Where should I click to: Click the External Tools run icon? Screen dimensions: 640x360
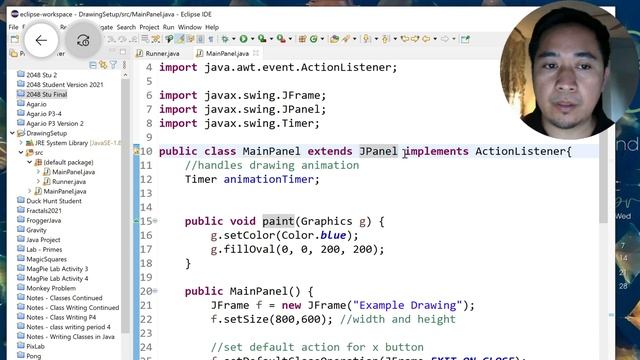coord(281,39)
